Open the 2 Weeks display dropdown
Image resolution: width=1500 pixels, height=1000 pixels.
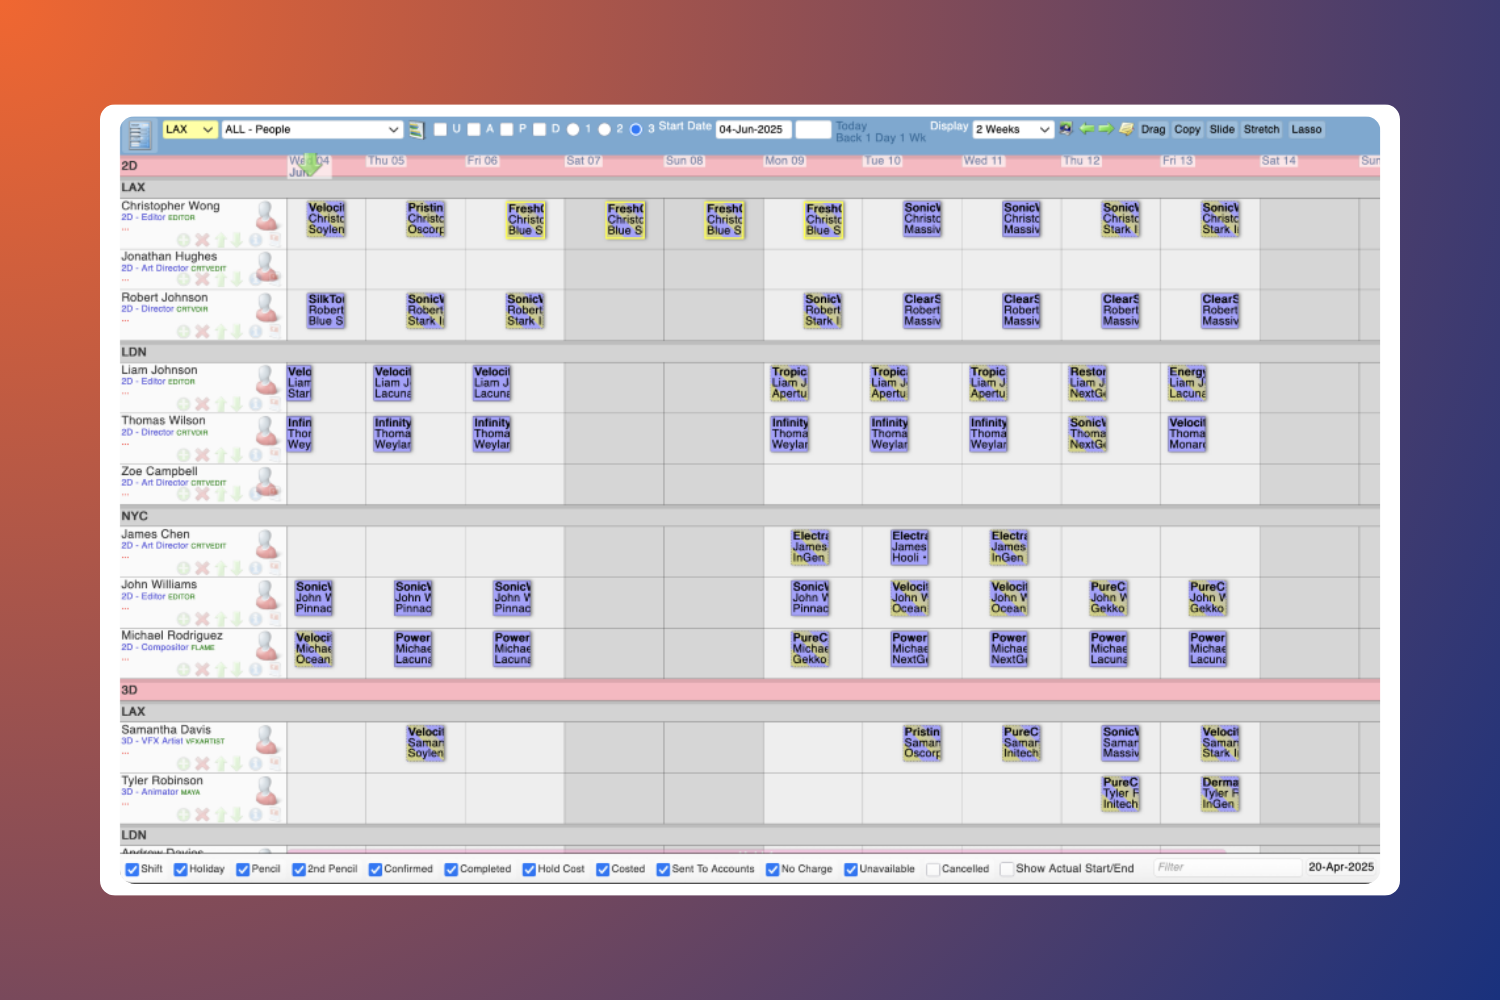pos(1014,129)
